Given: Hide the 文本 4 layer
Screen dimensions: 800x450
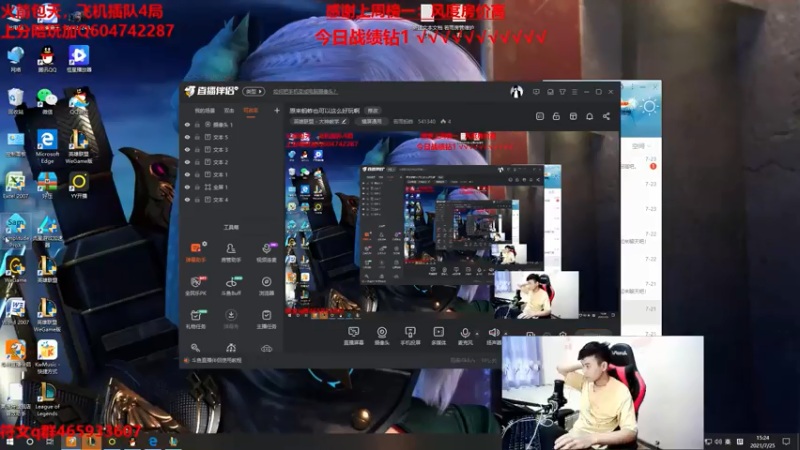Looking at the screenshot, I should 187,199.
